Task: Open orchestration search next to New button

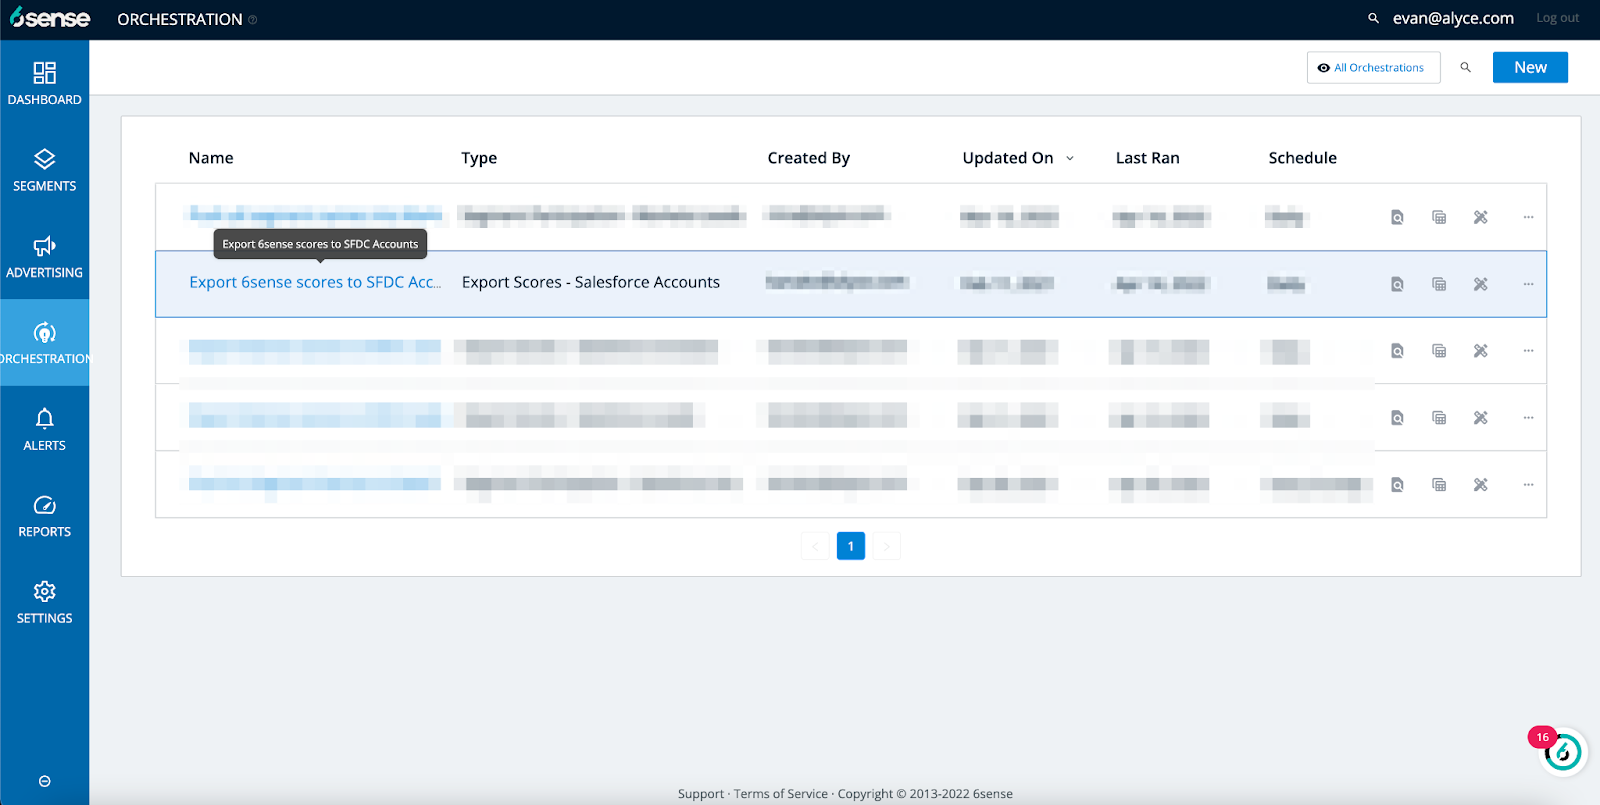Action: 1466,67
